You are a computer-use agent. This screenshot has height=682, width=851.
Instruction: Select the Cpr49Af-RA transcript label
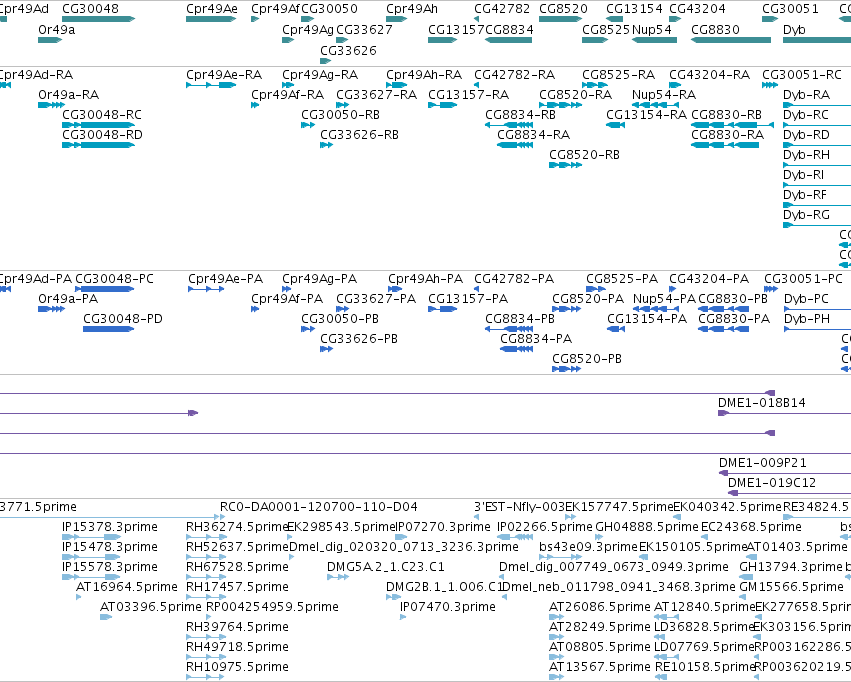click(287, 95)
